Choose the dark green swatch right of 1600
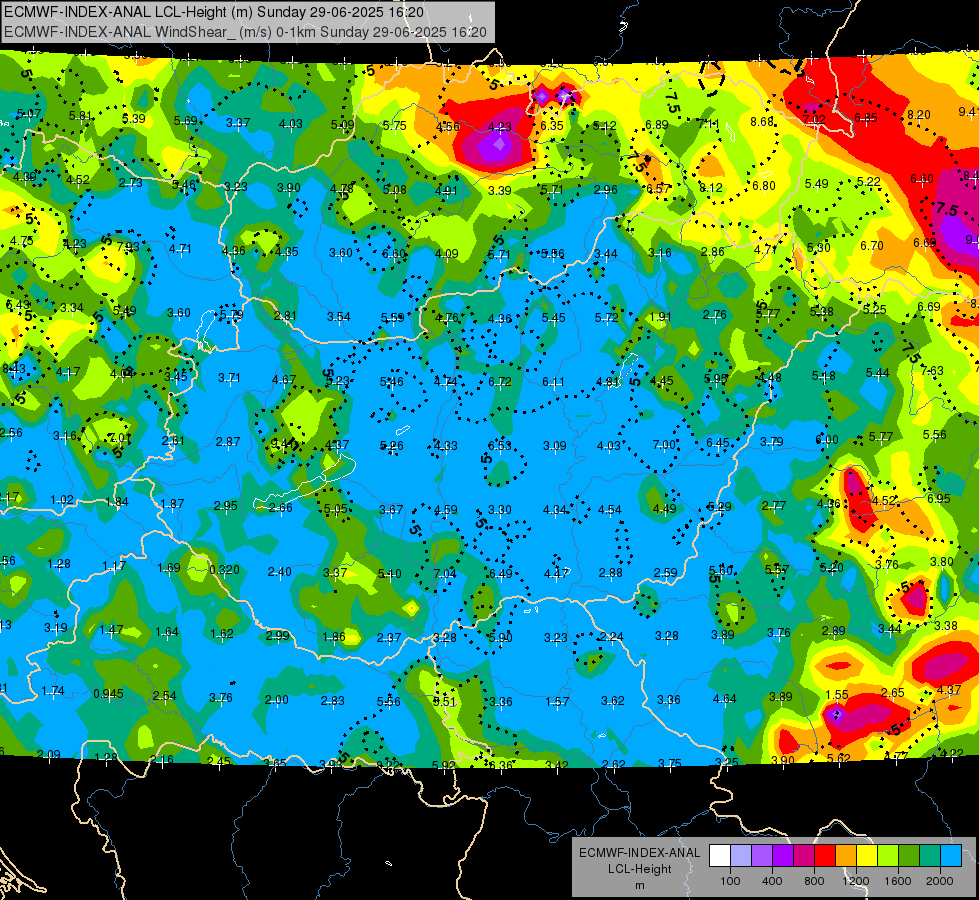The height and width of the screenshot is (900, 979). pyautogui.click(x=909, y=856)
